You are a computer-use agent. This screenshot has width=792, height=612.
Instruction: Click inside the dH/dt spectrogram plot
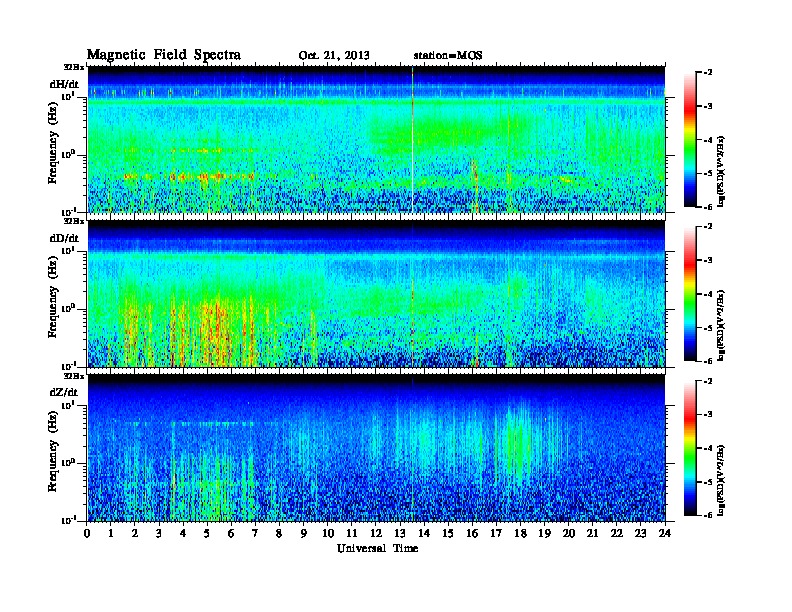click(376, 139)
